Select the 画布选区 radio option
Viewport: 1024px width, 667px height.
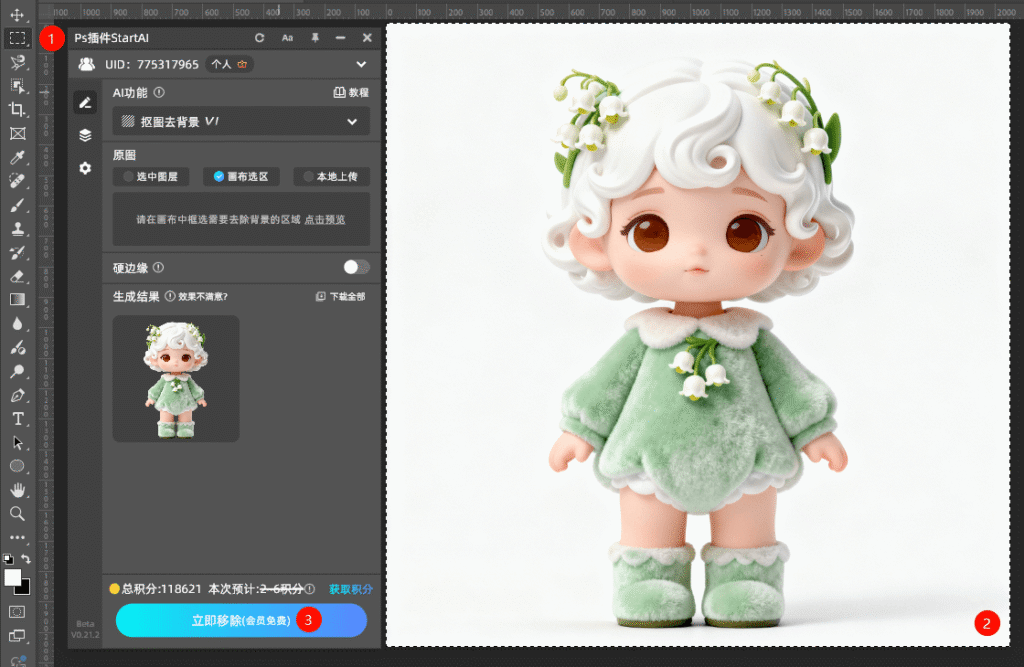(241, 177)
